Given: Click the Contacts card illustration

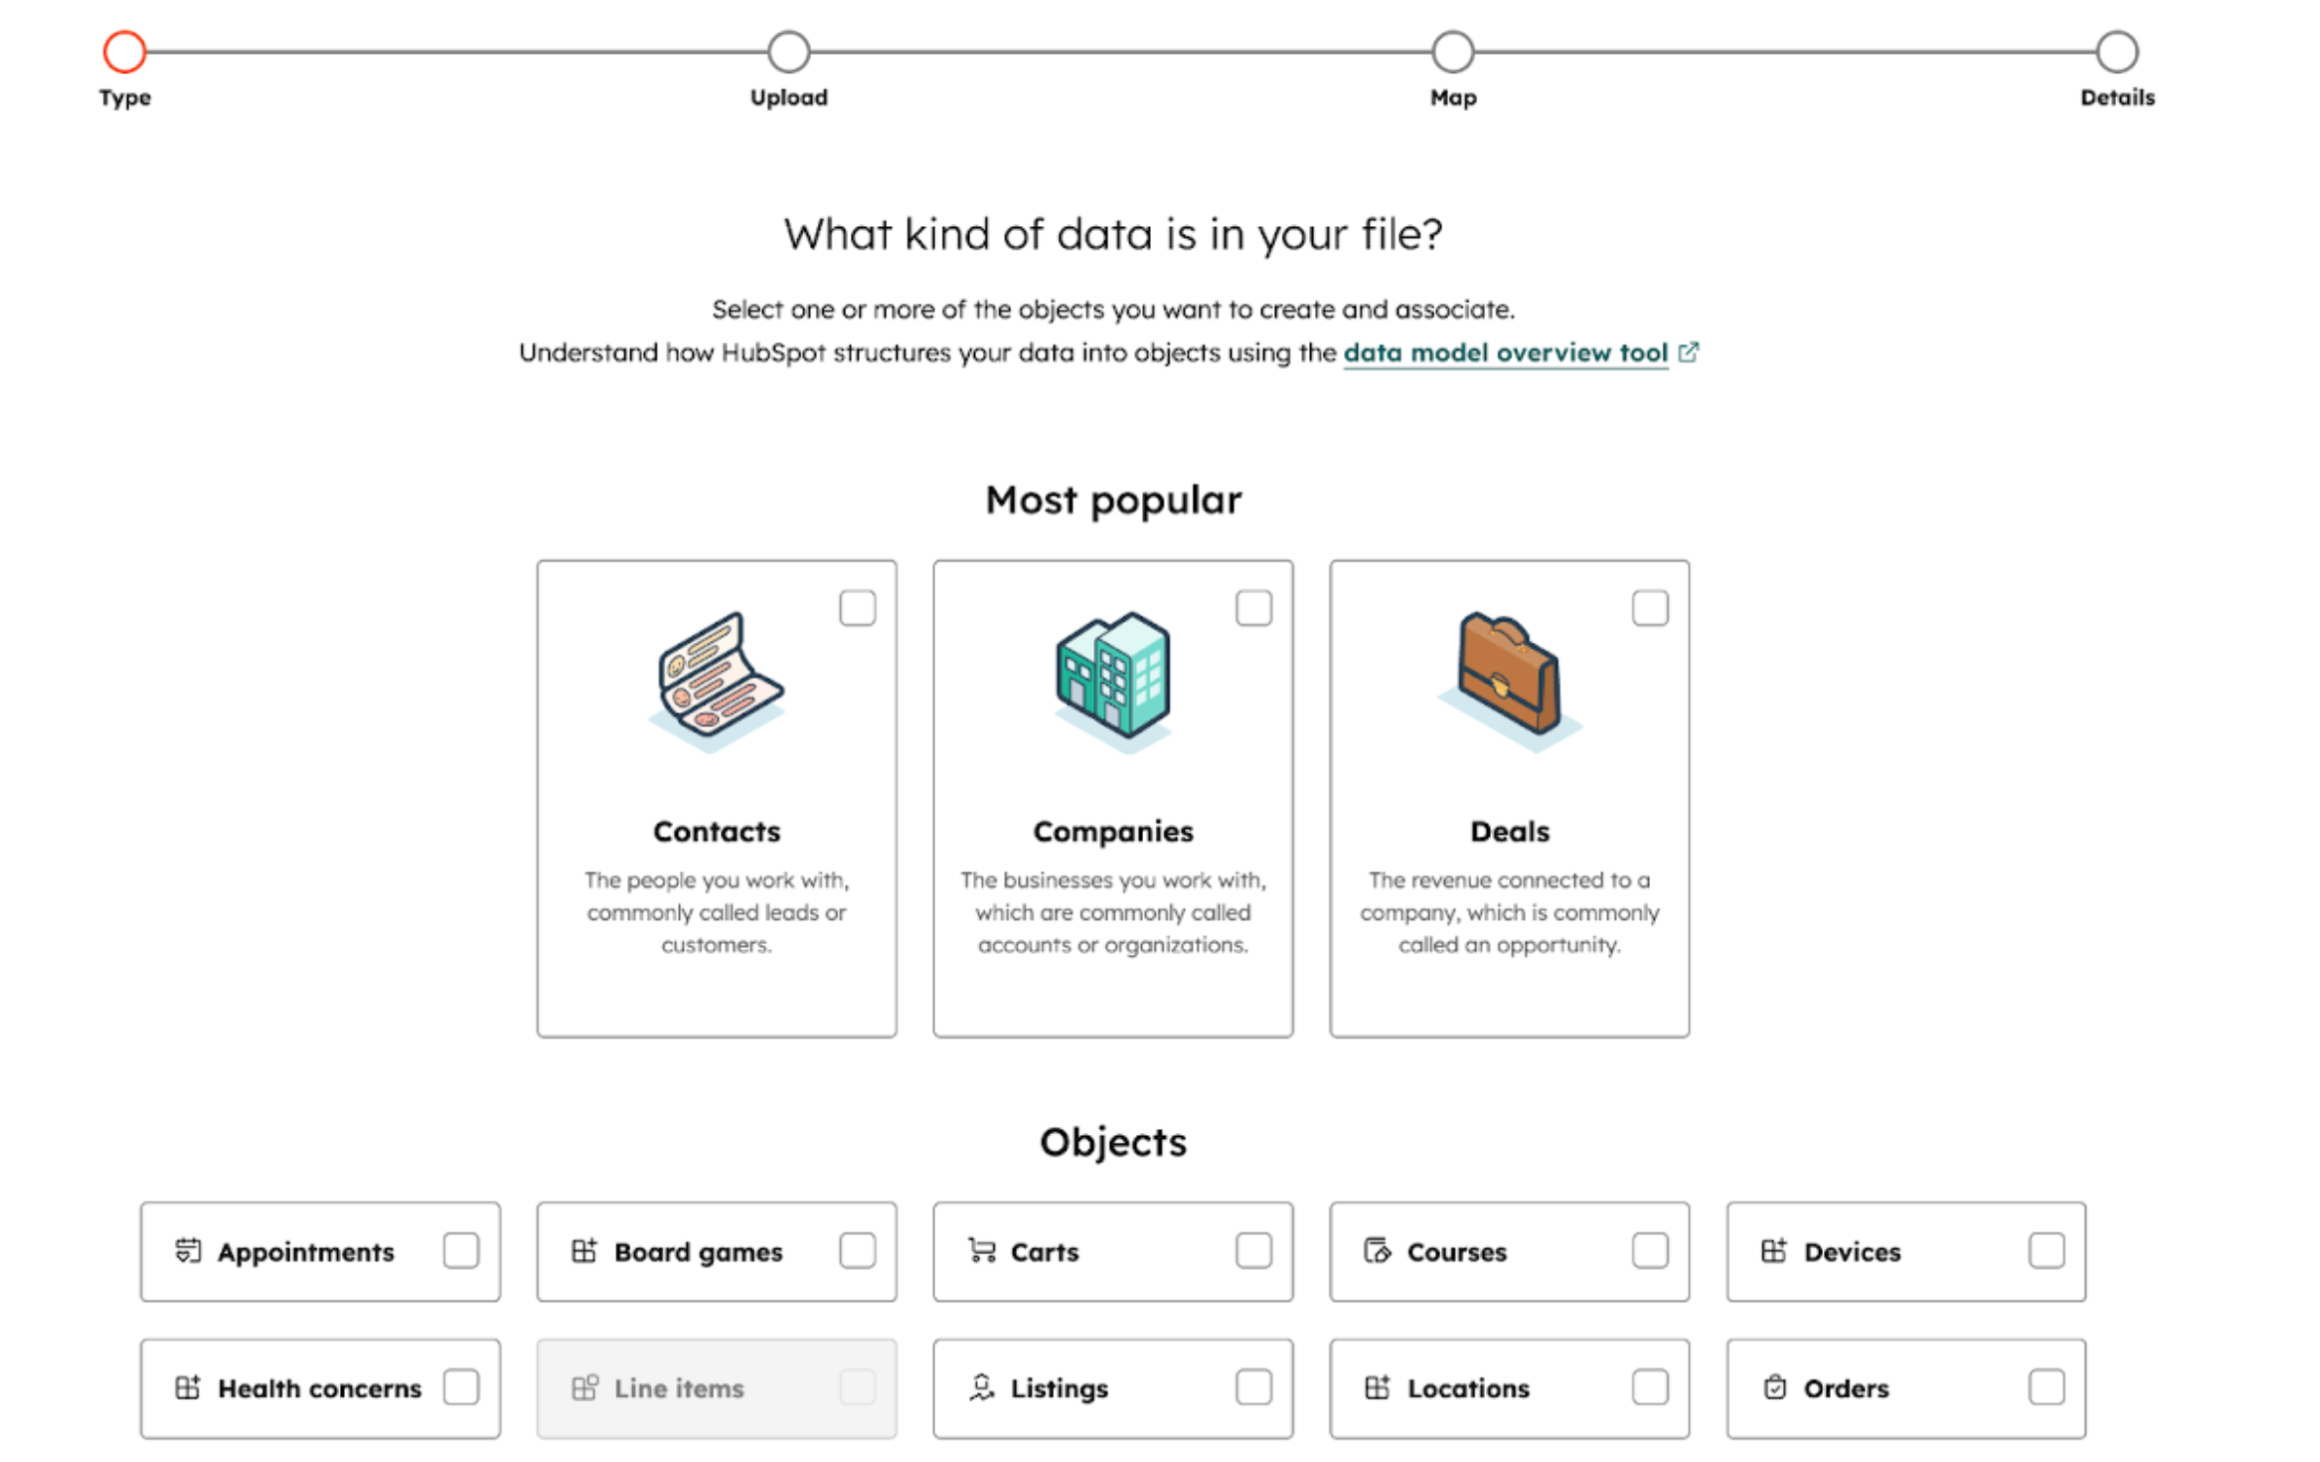Looking at the screenshot, I should [716, 680].
